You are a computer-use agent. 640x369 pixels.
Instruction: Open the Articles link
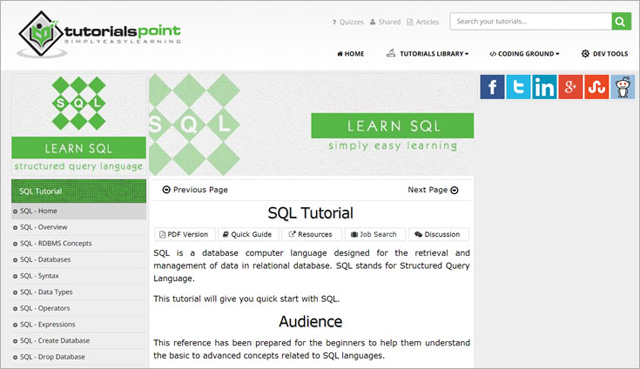pos(423,22)
